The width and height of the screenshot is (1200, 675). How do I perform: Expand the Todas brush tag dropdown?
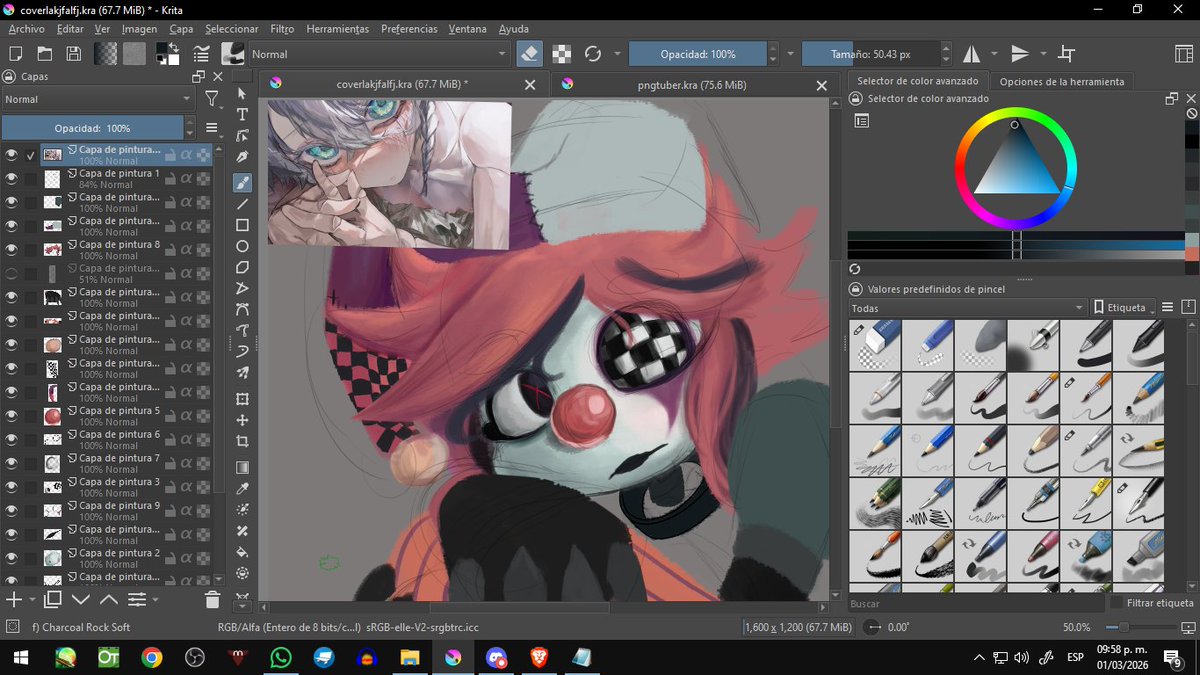(967, 308)
